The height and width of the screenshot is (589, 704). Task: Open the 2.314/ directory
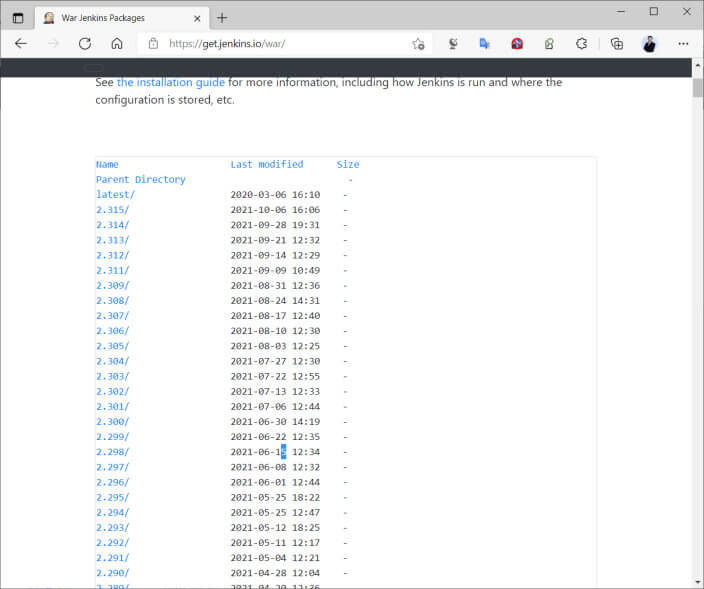pos(112,225)
